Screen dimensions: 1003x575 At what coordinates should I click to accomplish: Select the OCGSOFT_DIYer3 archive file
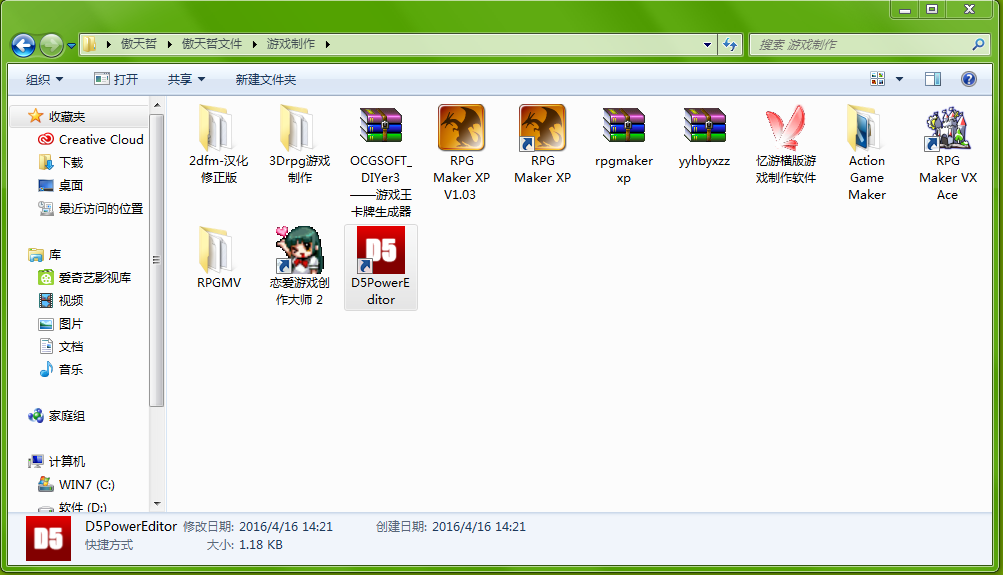pos(381,126)
